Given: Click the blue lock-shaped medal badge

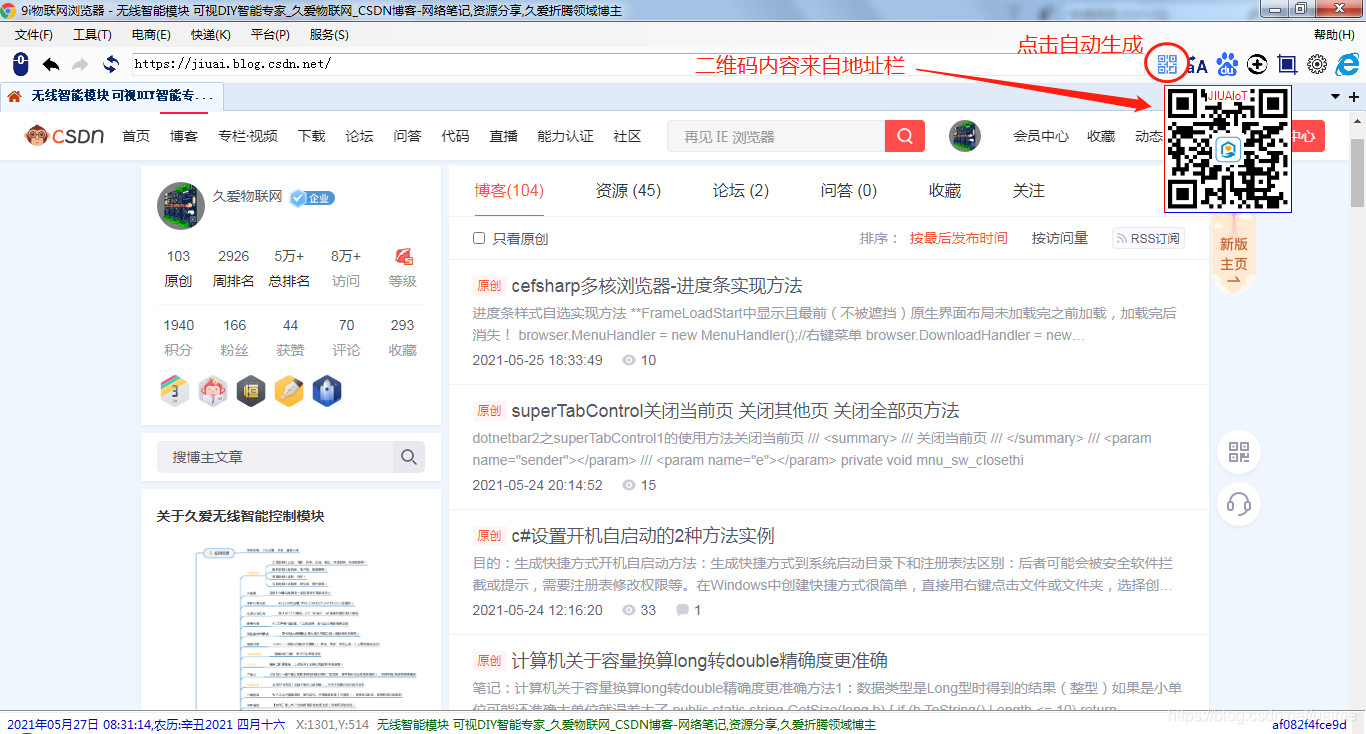Looking at the screenshot, I should 327,391.
